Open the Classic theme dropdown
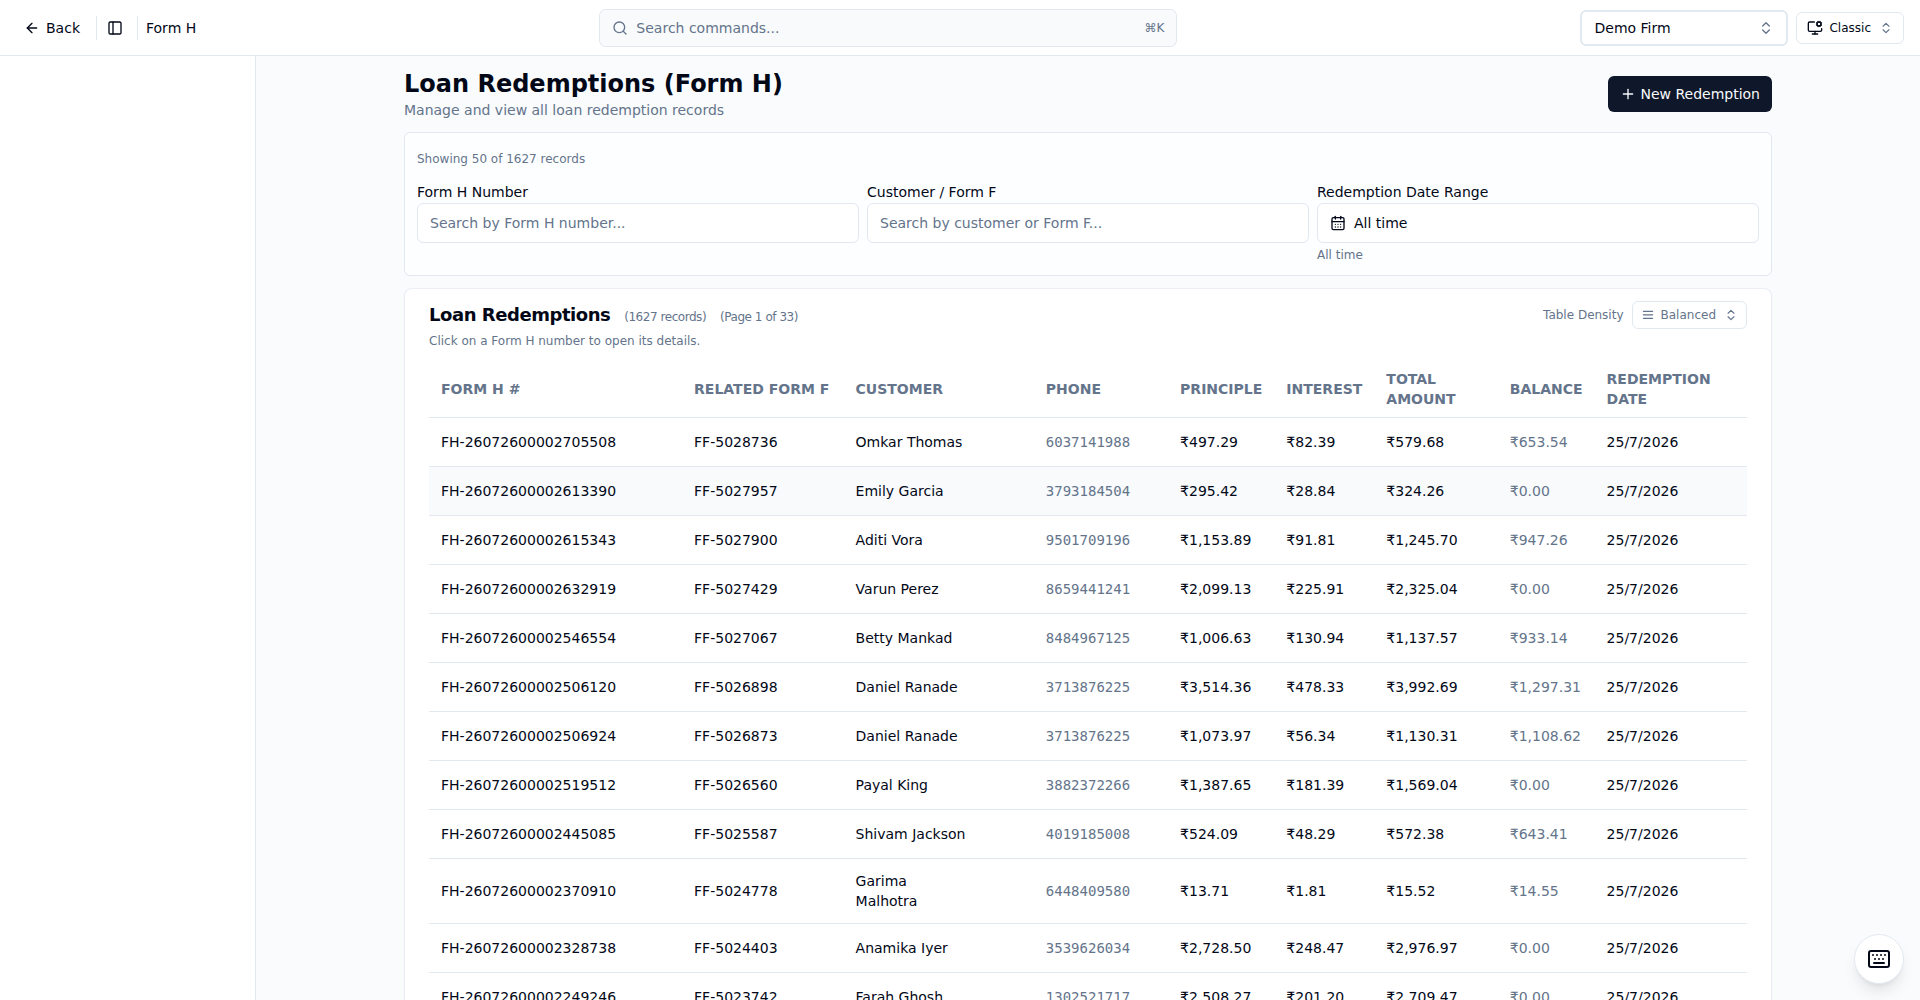 click(1850, 28)
